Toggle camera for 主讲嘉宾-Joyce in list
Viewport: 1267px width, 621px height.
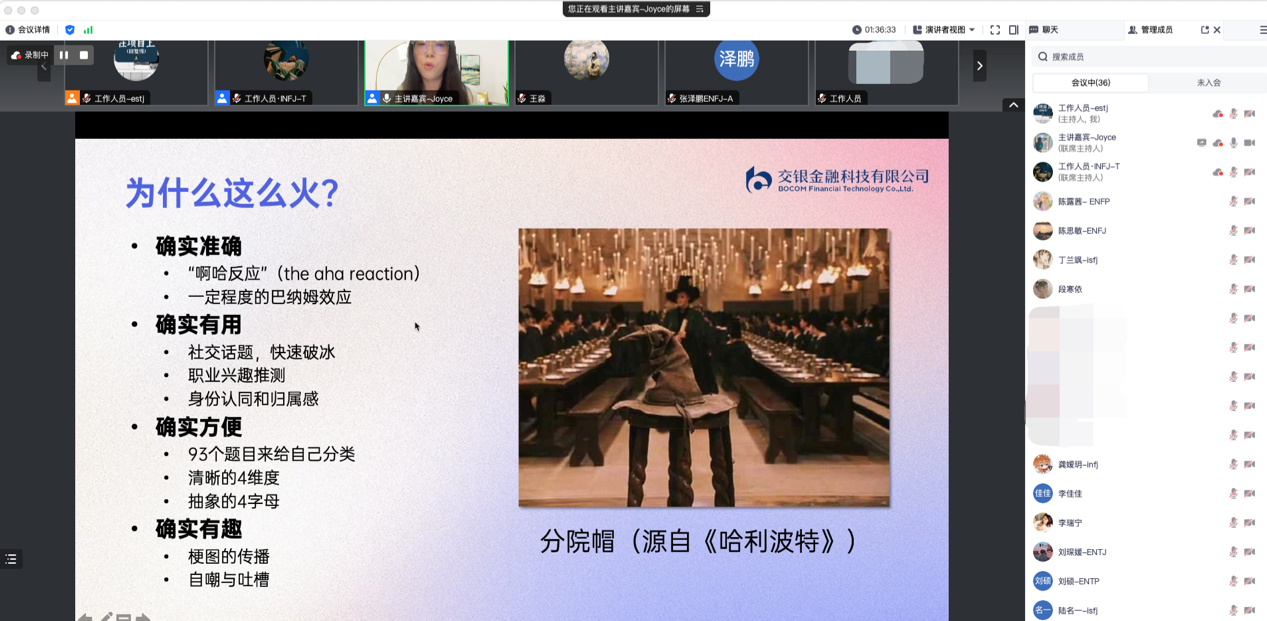pos(1250,143)
